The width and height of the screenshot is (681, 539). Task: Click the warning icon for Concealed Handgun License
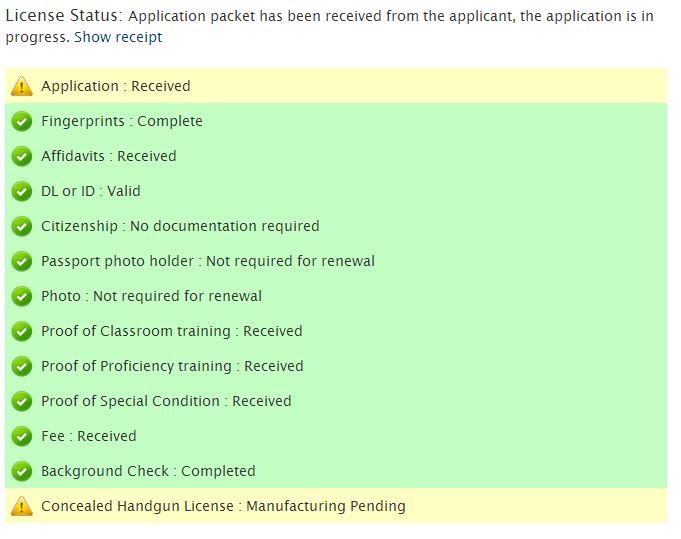[22, 506]
